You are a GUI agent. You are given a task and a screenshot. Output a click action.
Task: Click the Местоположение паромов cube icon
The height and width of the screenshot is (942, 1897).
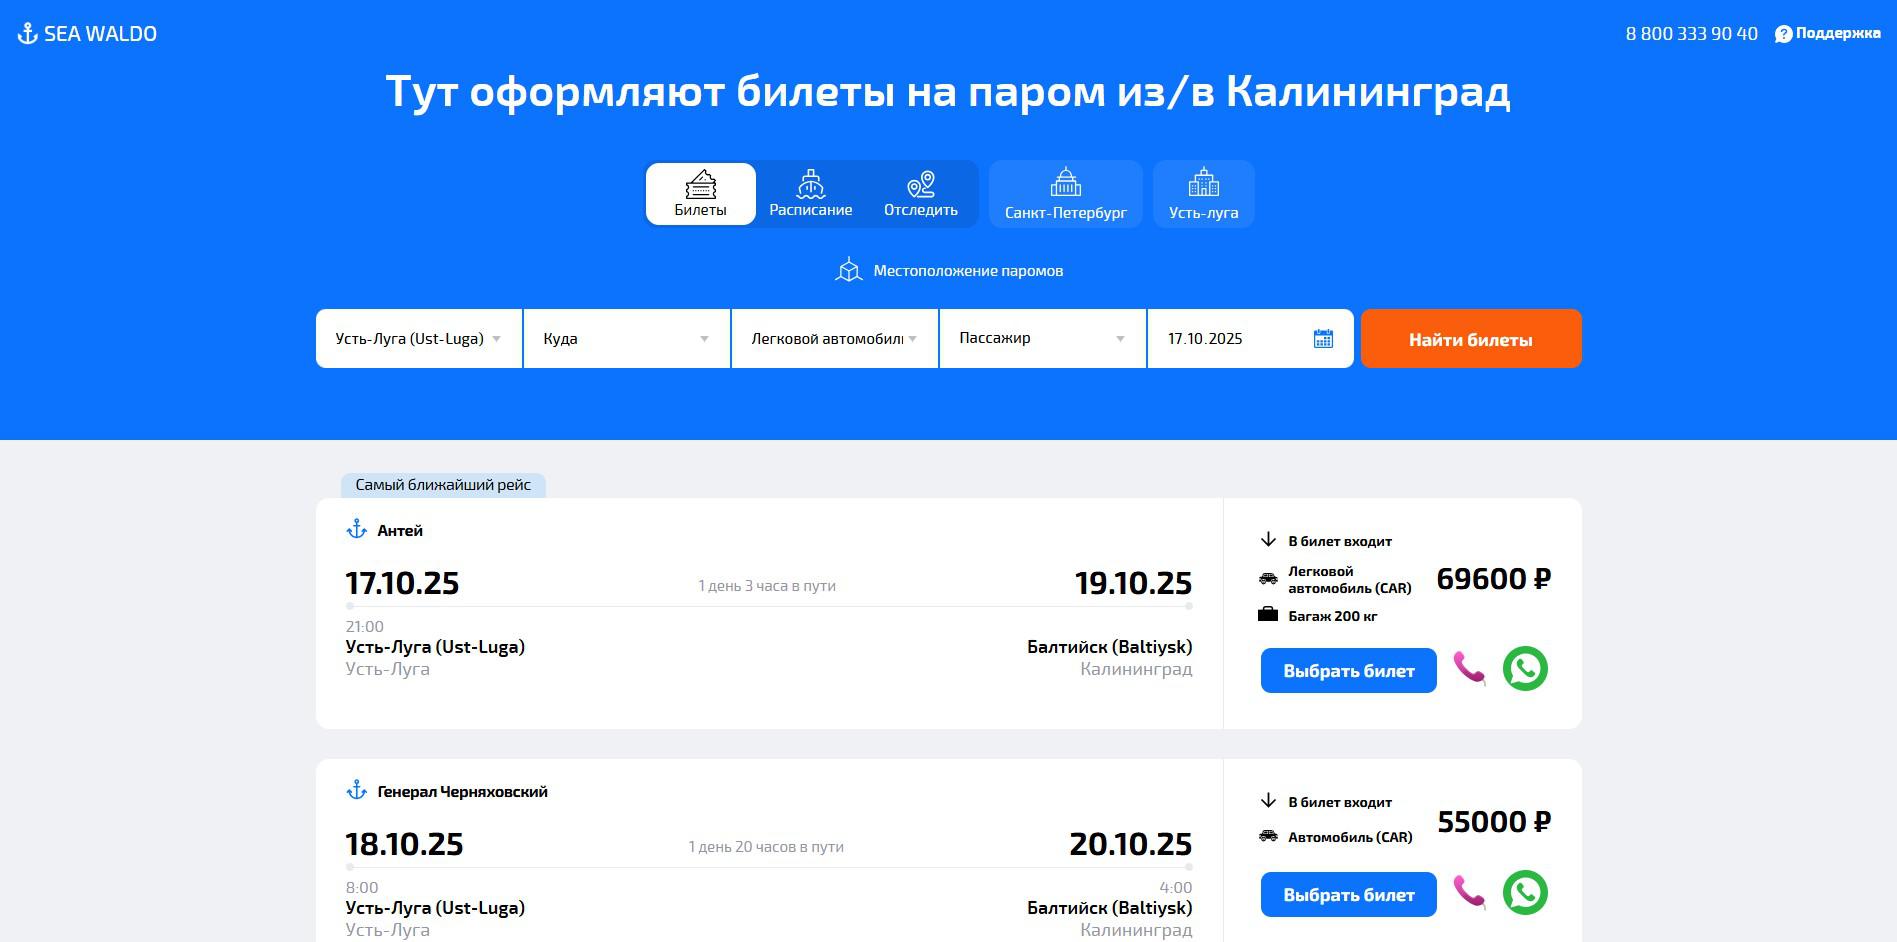click(x=848, y=271)
